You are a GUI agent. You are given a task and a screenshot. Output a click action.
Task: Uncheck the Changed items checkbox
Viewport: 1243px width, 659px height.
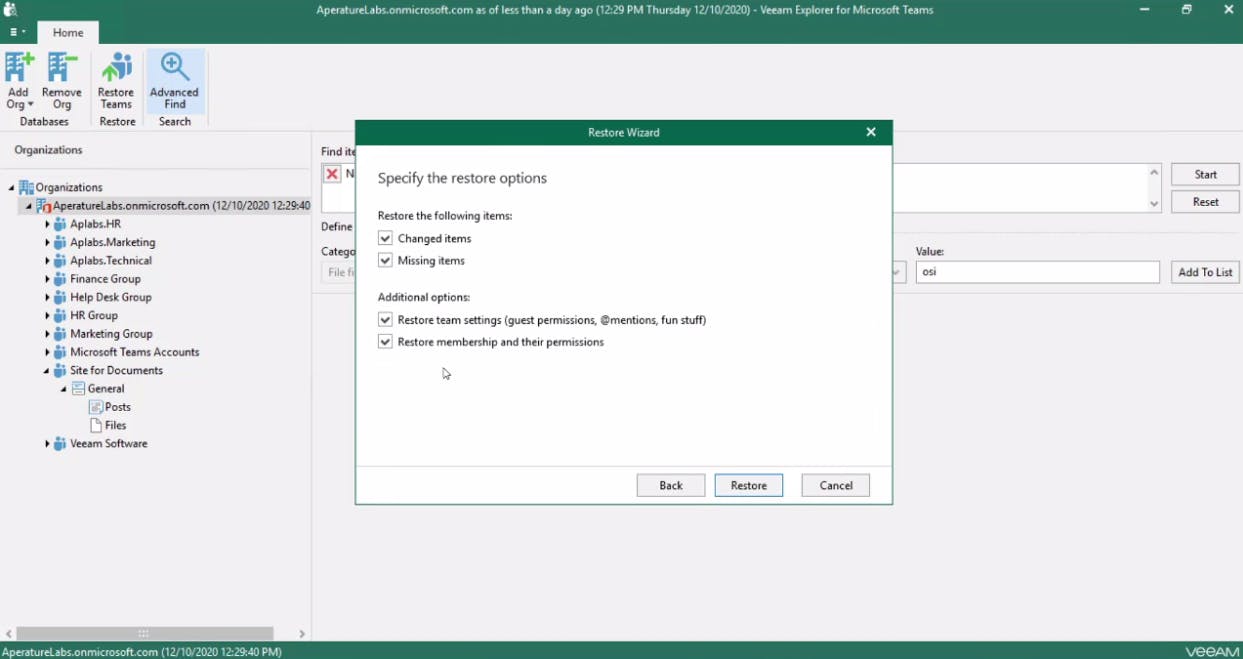pyautogui.click(x=385, y=239)
